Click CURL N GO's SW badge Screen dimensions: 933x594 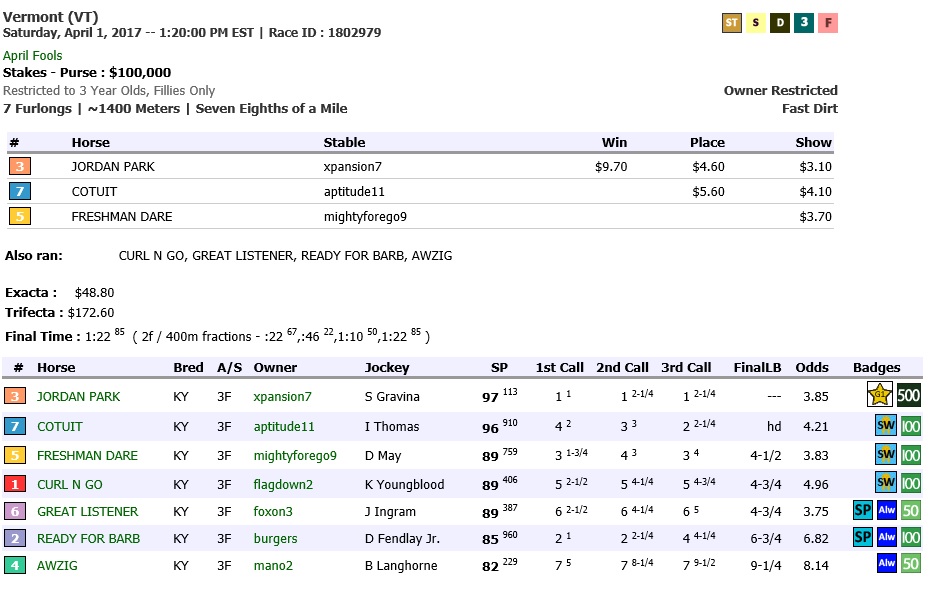pyautogui.click(x=885, y=483)
